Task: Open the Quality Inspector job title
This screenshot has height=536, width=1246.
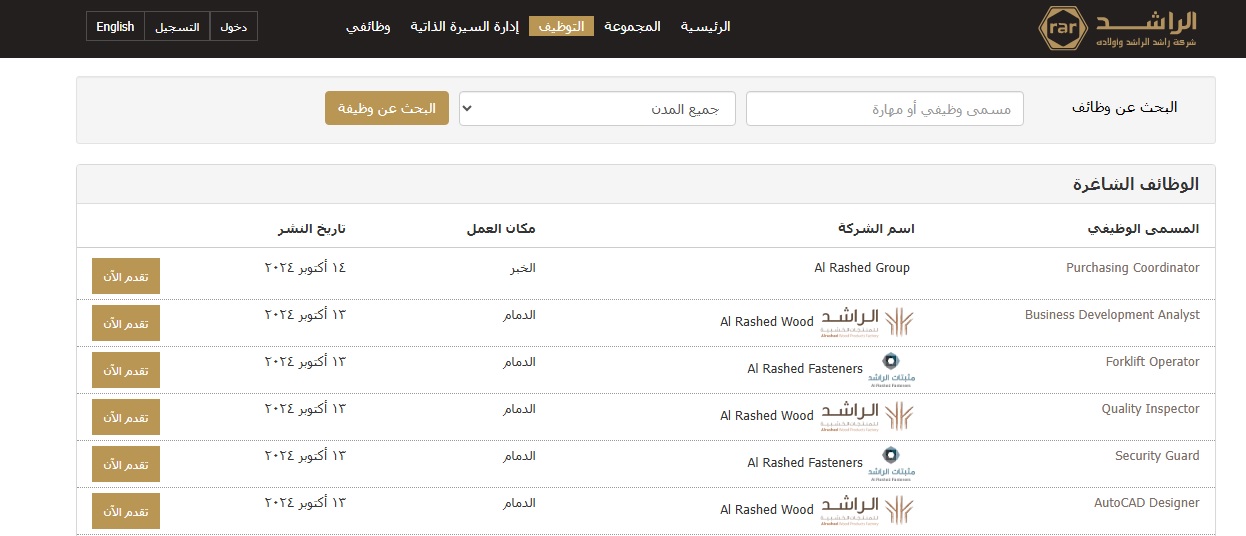Action: pos(1150,409)
